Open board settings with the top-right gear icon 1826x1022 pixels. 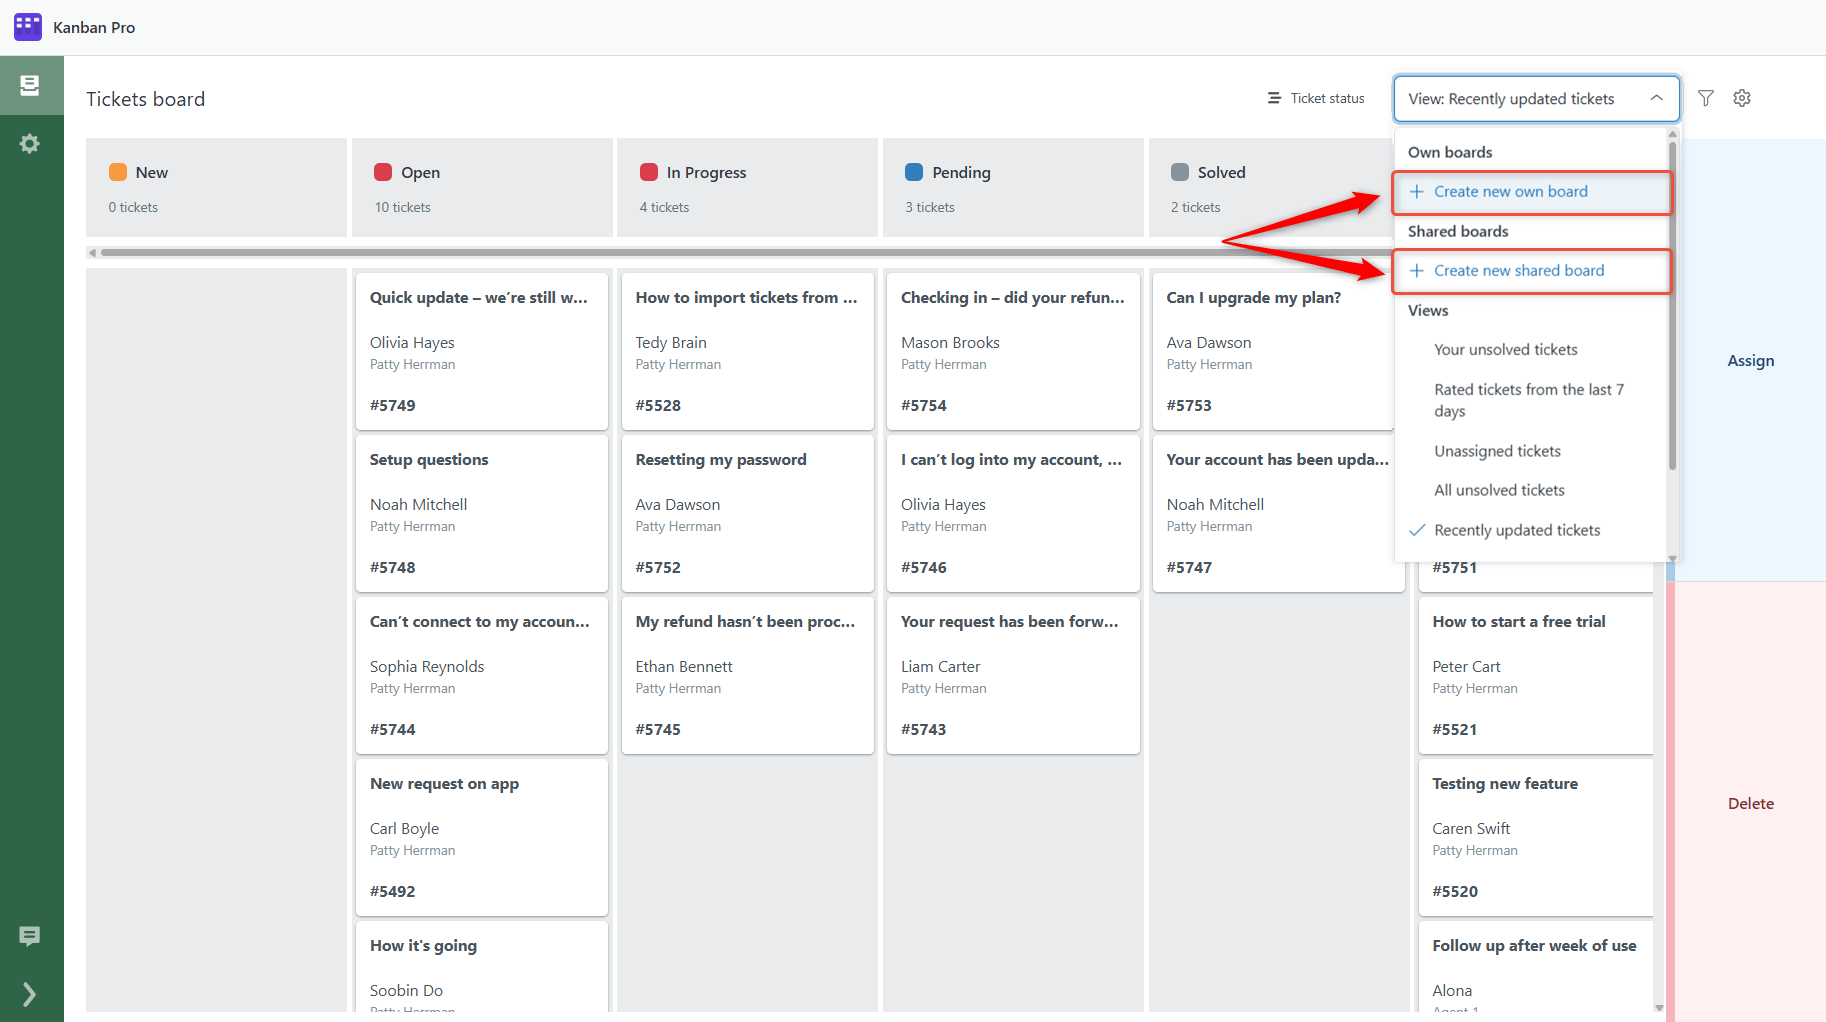point(1741,98)
